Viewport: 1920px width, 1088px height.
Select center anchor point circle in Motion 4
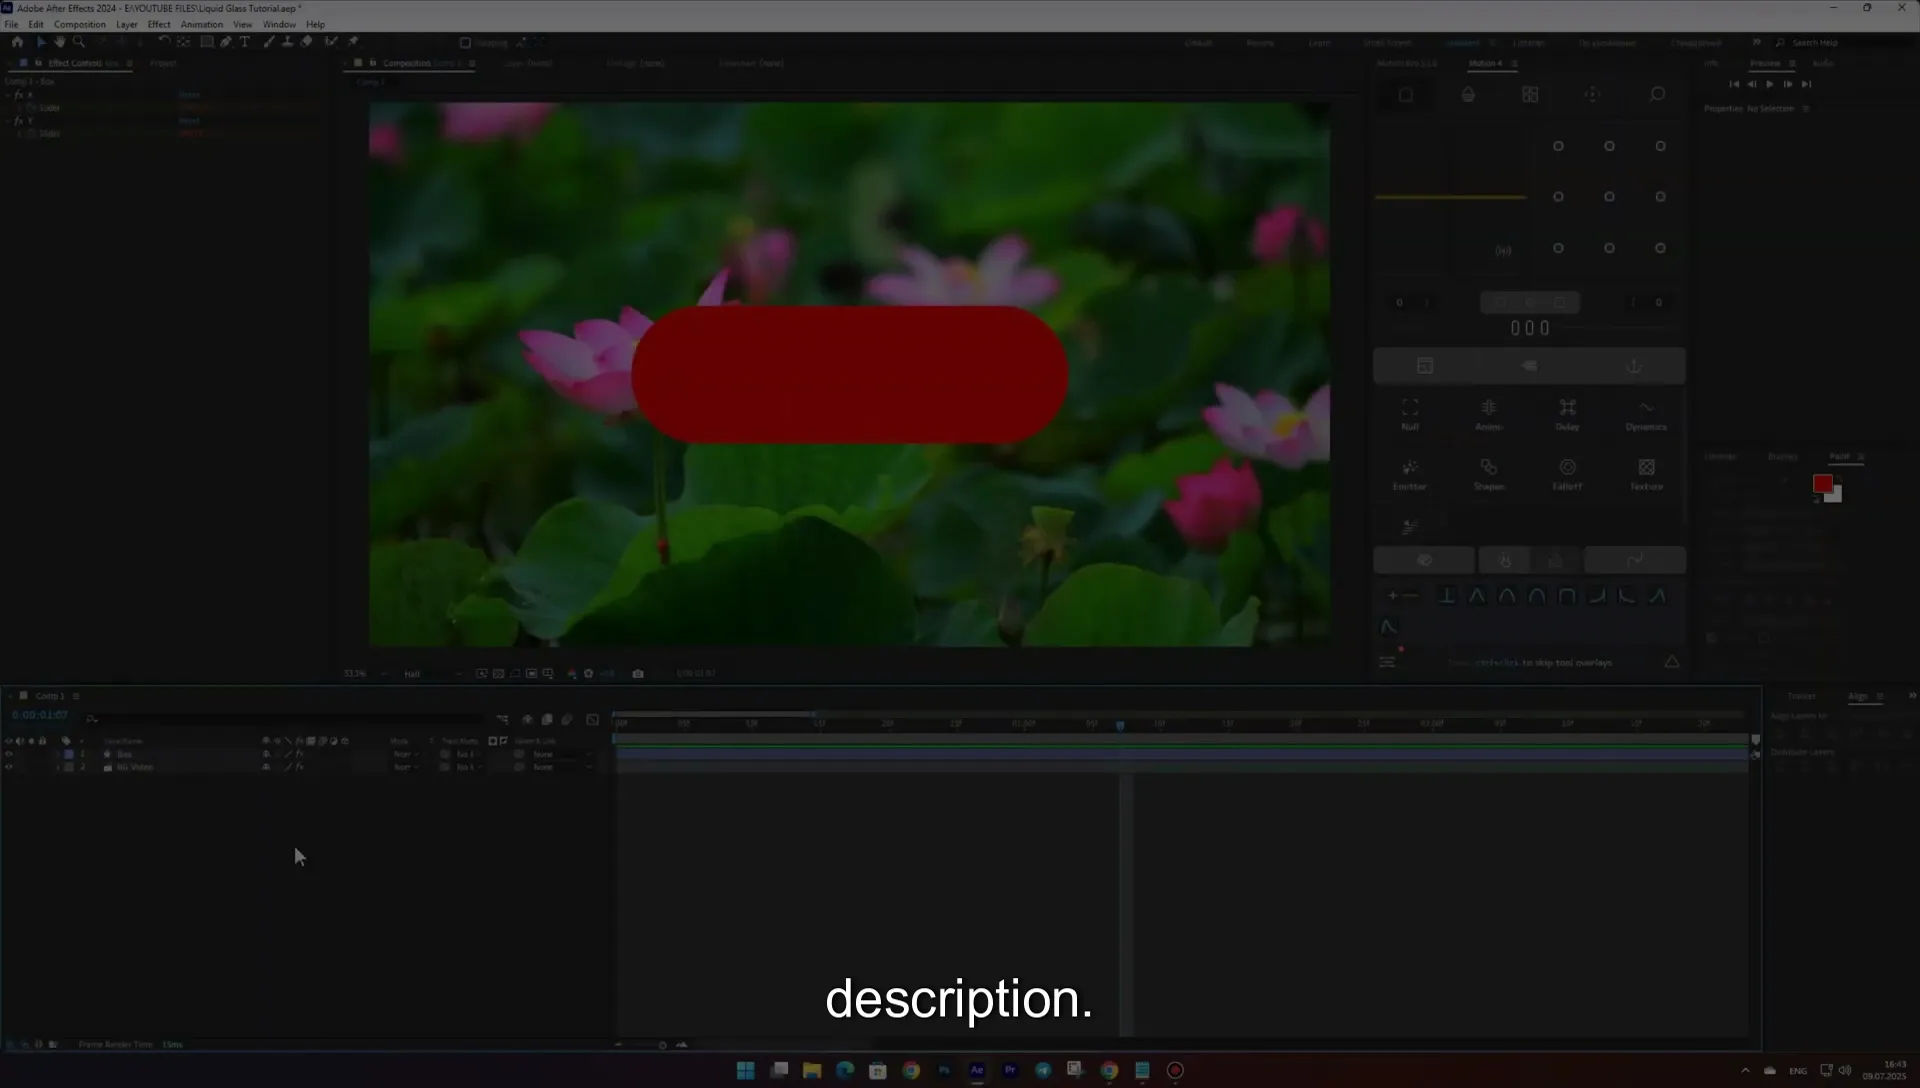(x=1609, y=197)
